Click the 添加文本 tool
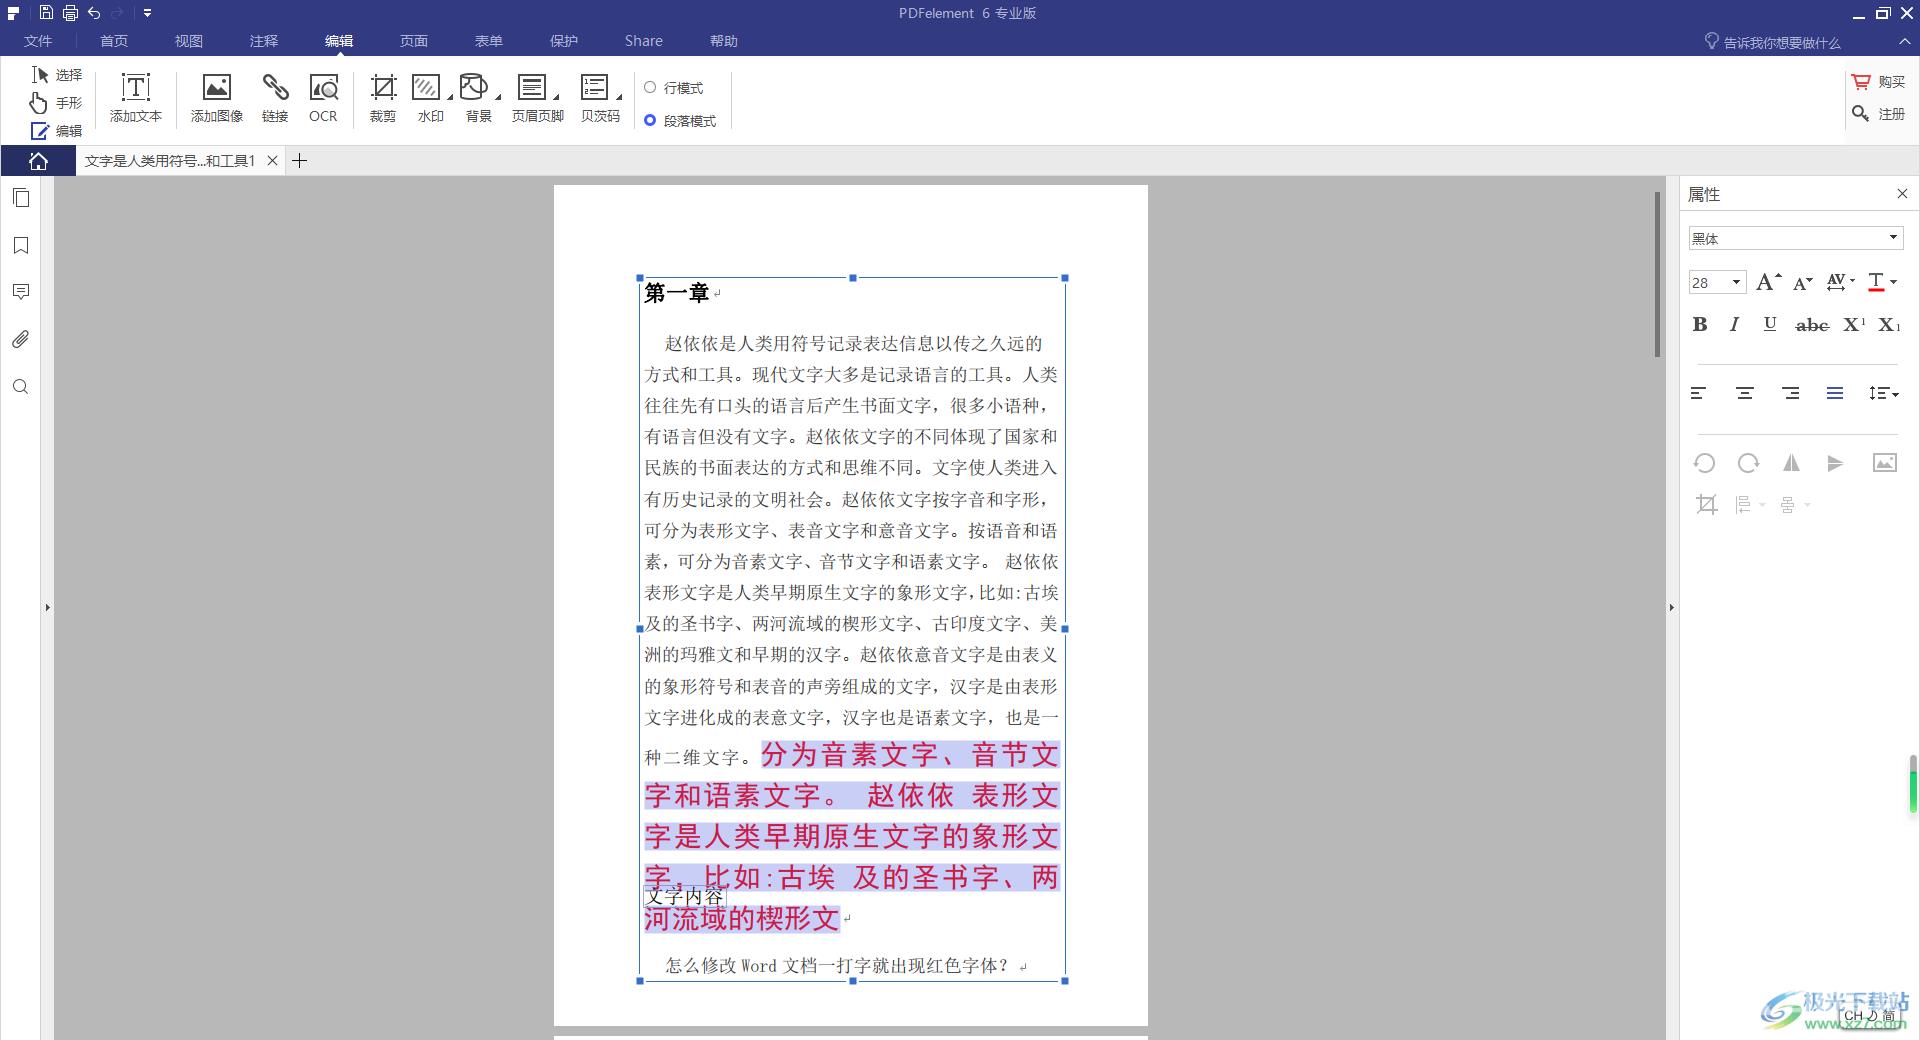This screenshot has height=1040, width=1920. (x=136, y=98)
